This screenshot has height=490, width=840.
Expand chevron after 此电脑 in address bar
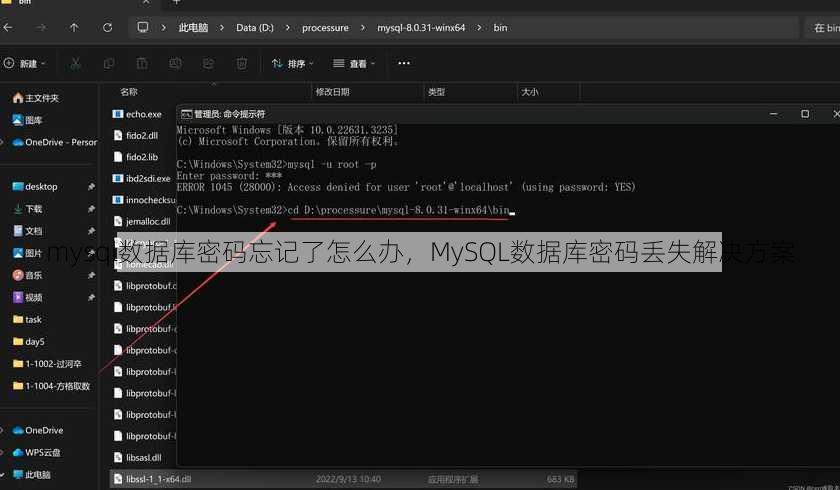(221, 27)
